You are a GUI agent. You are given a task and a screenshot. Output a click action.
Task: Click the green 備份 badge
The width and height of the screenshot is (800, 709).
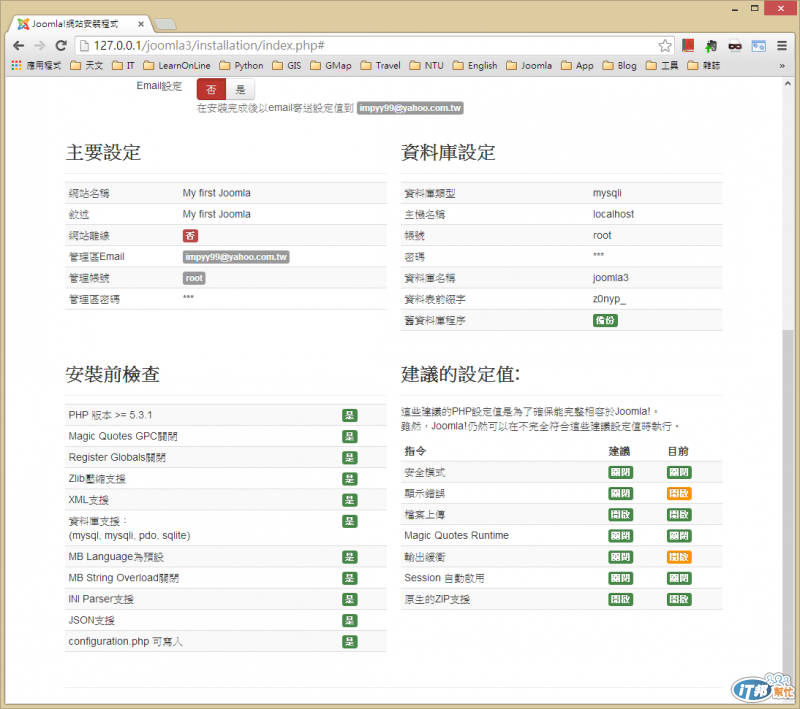click(605, 320)
